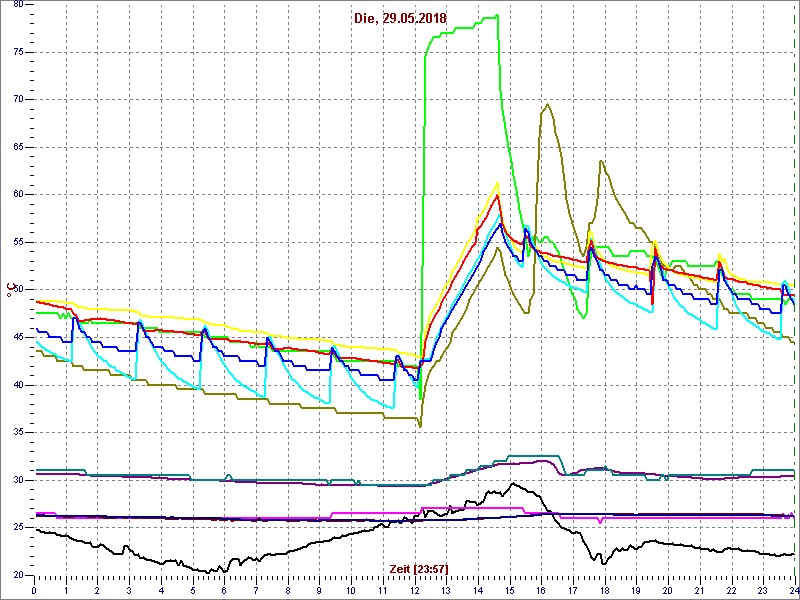This screenshot has width=800, height=600.
Task: Select the '55' value on temperature axis
Action: (x=17, y=242)
